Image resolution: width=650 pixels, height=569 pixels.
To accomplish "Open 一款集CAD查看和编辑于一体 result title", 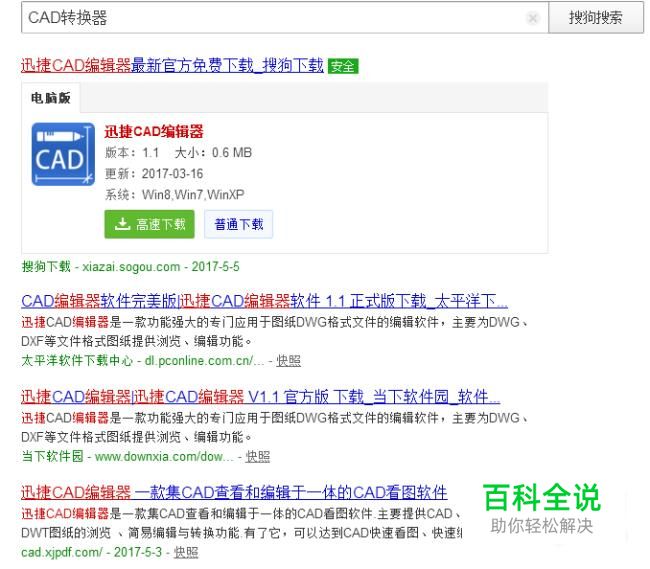I will [x=234, y=493].
